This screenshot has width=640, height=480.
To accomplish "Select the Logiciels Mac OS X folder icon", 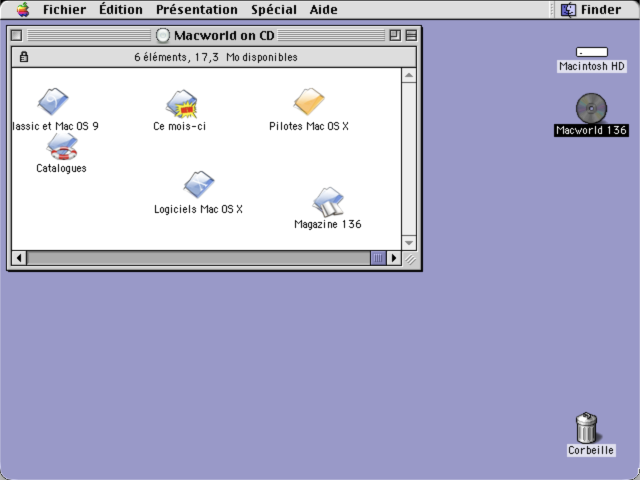I will point(199,184).
